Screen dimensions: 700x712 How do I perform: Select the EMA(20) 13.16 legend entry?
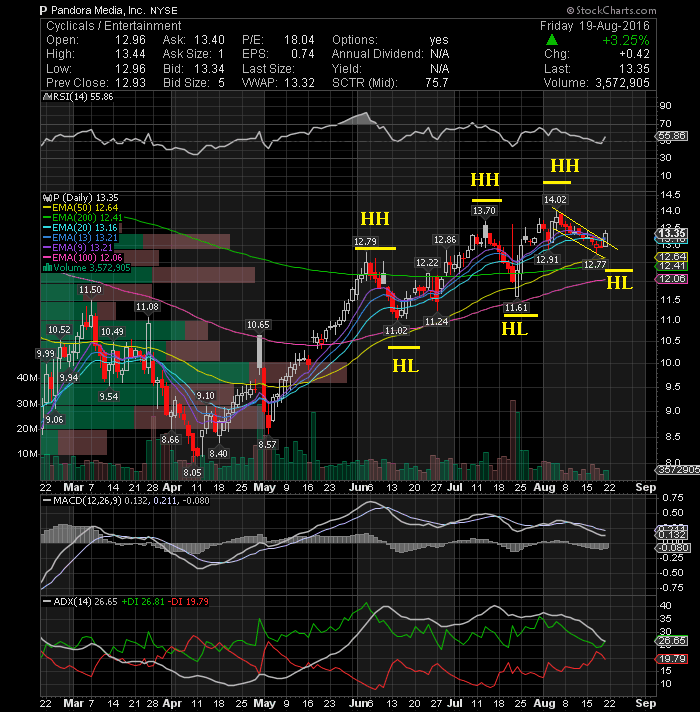click(80, 227)
